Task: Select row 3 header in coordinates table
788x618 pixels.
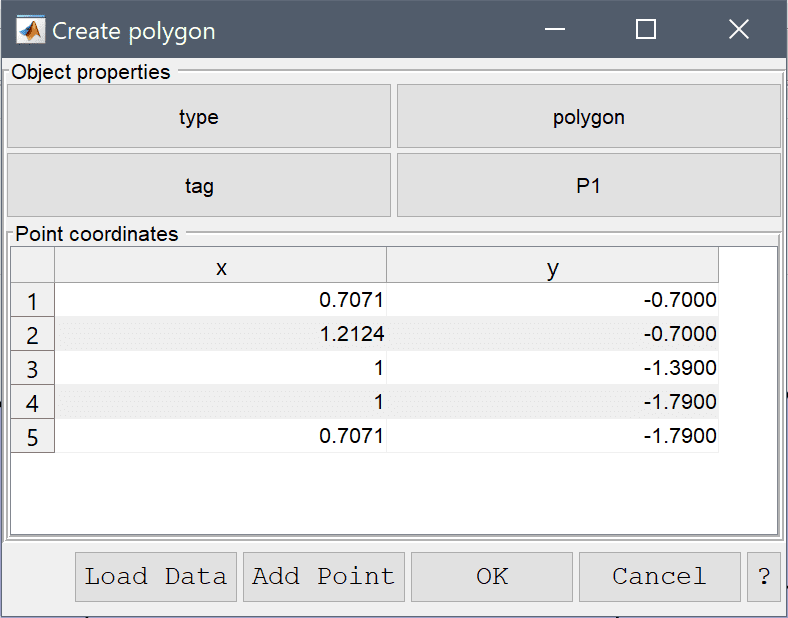Action: pos(33,368)
